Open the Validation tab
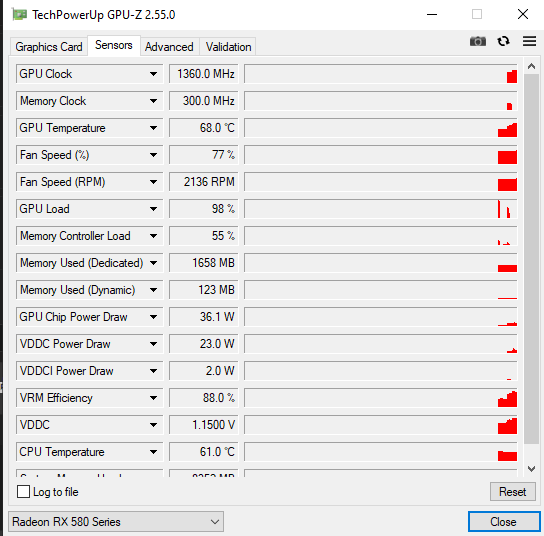The image size is (544, 536). 228,46
